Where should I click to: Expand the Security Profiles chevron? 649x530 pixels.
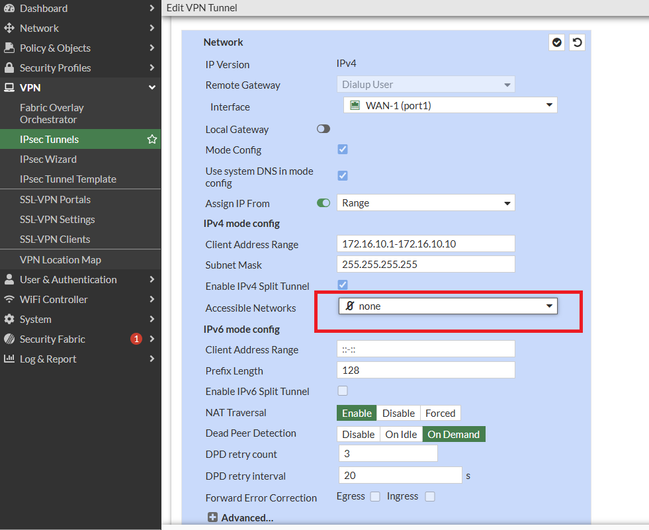[152, 67]
